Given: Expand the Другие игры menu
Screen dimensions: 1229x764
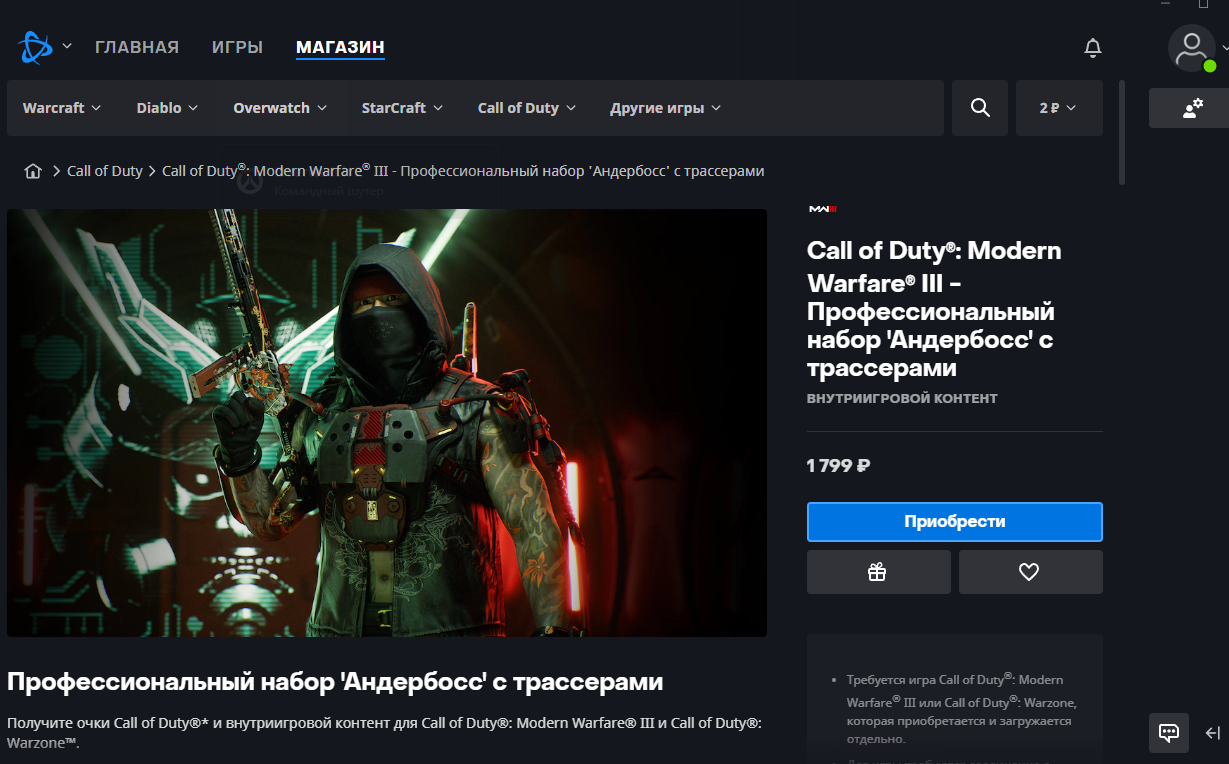Looking at the screenshot, I should click(x=665, y=108).
